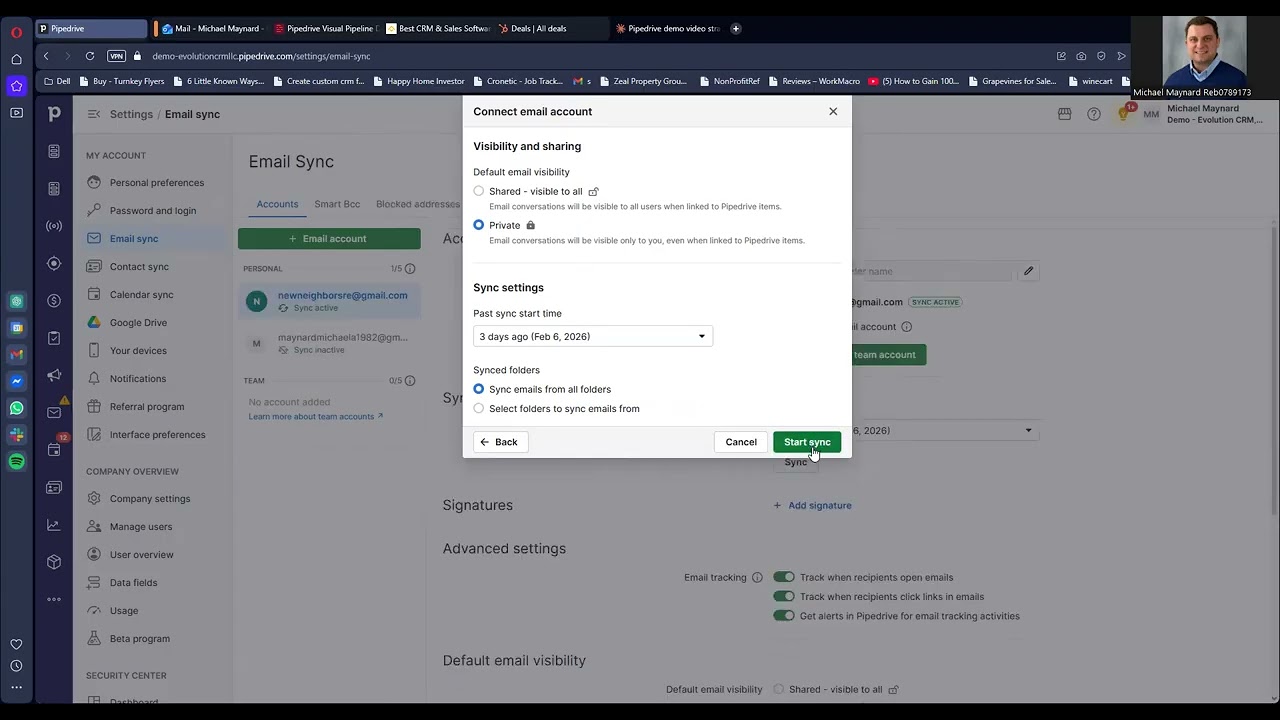The height and width of the screenshot is (720, 1280).
Task: Go Back in the connect email dialog
Action: point(500,442)
